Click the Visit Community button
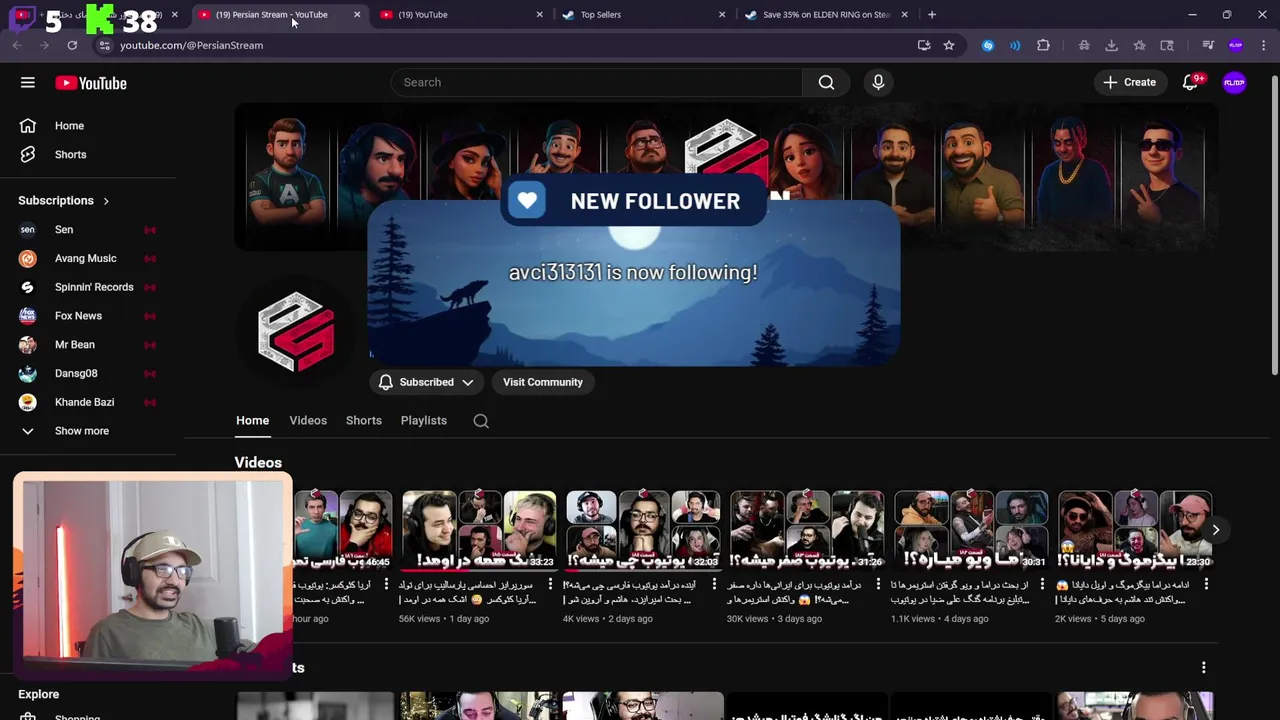This screenshot has height=720, width=1280. (543, 382)
